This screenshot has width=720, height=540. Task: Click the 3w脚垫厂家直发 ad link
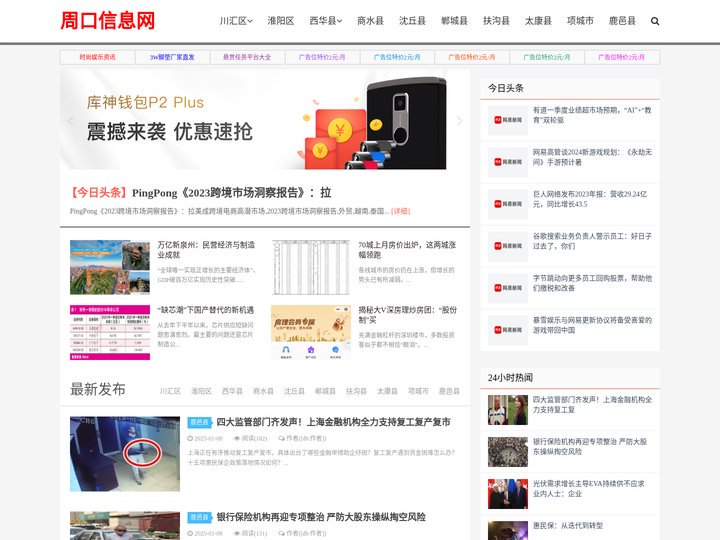[x=172, y=57]
